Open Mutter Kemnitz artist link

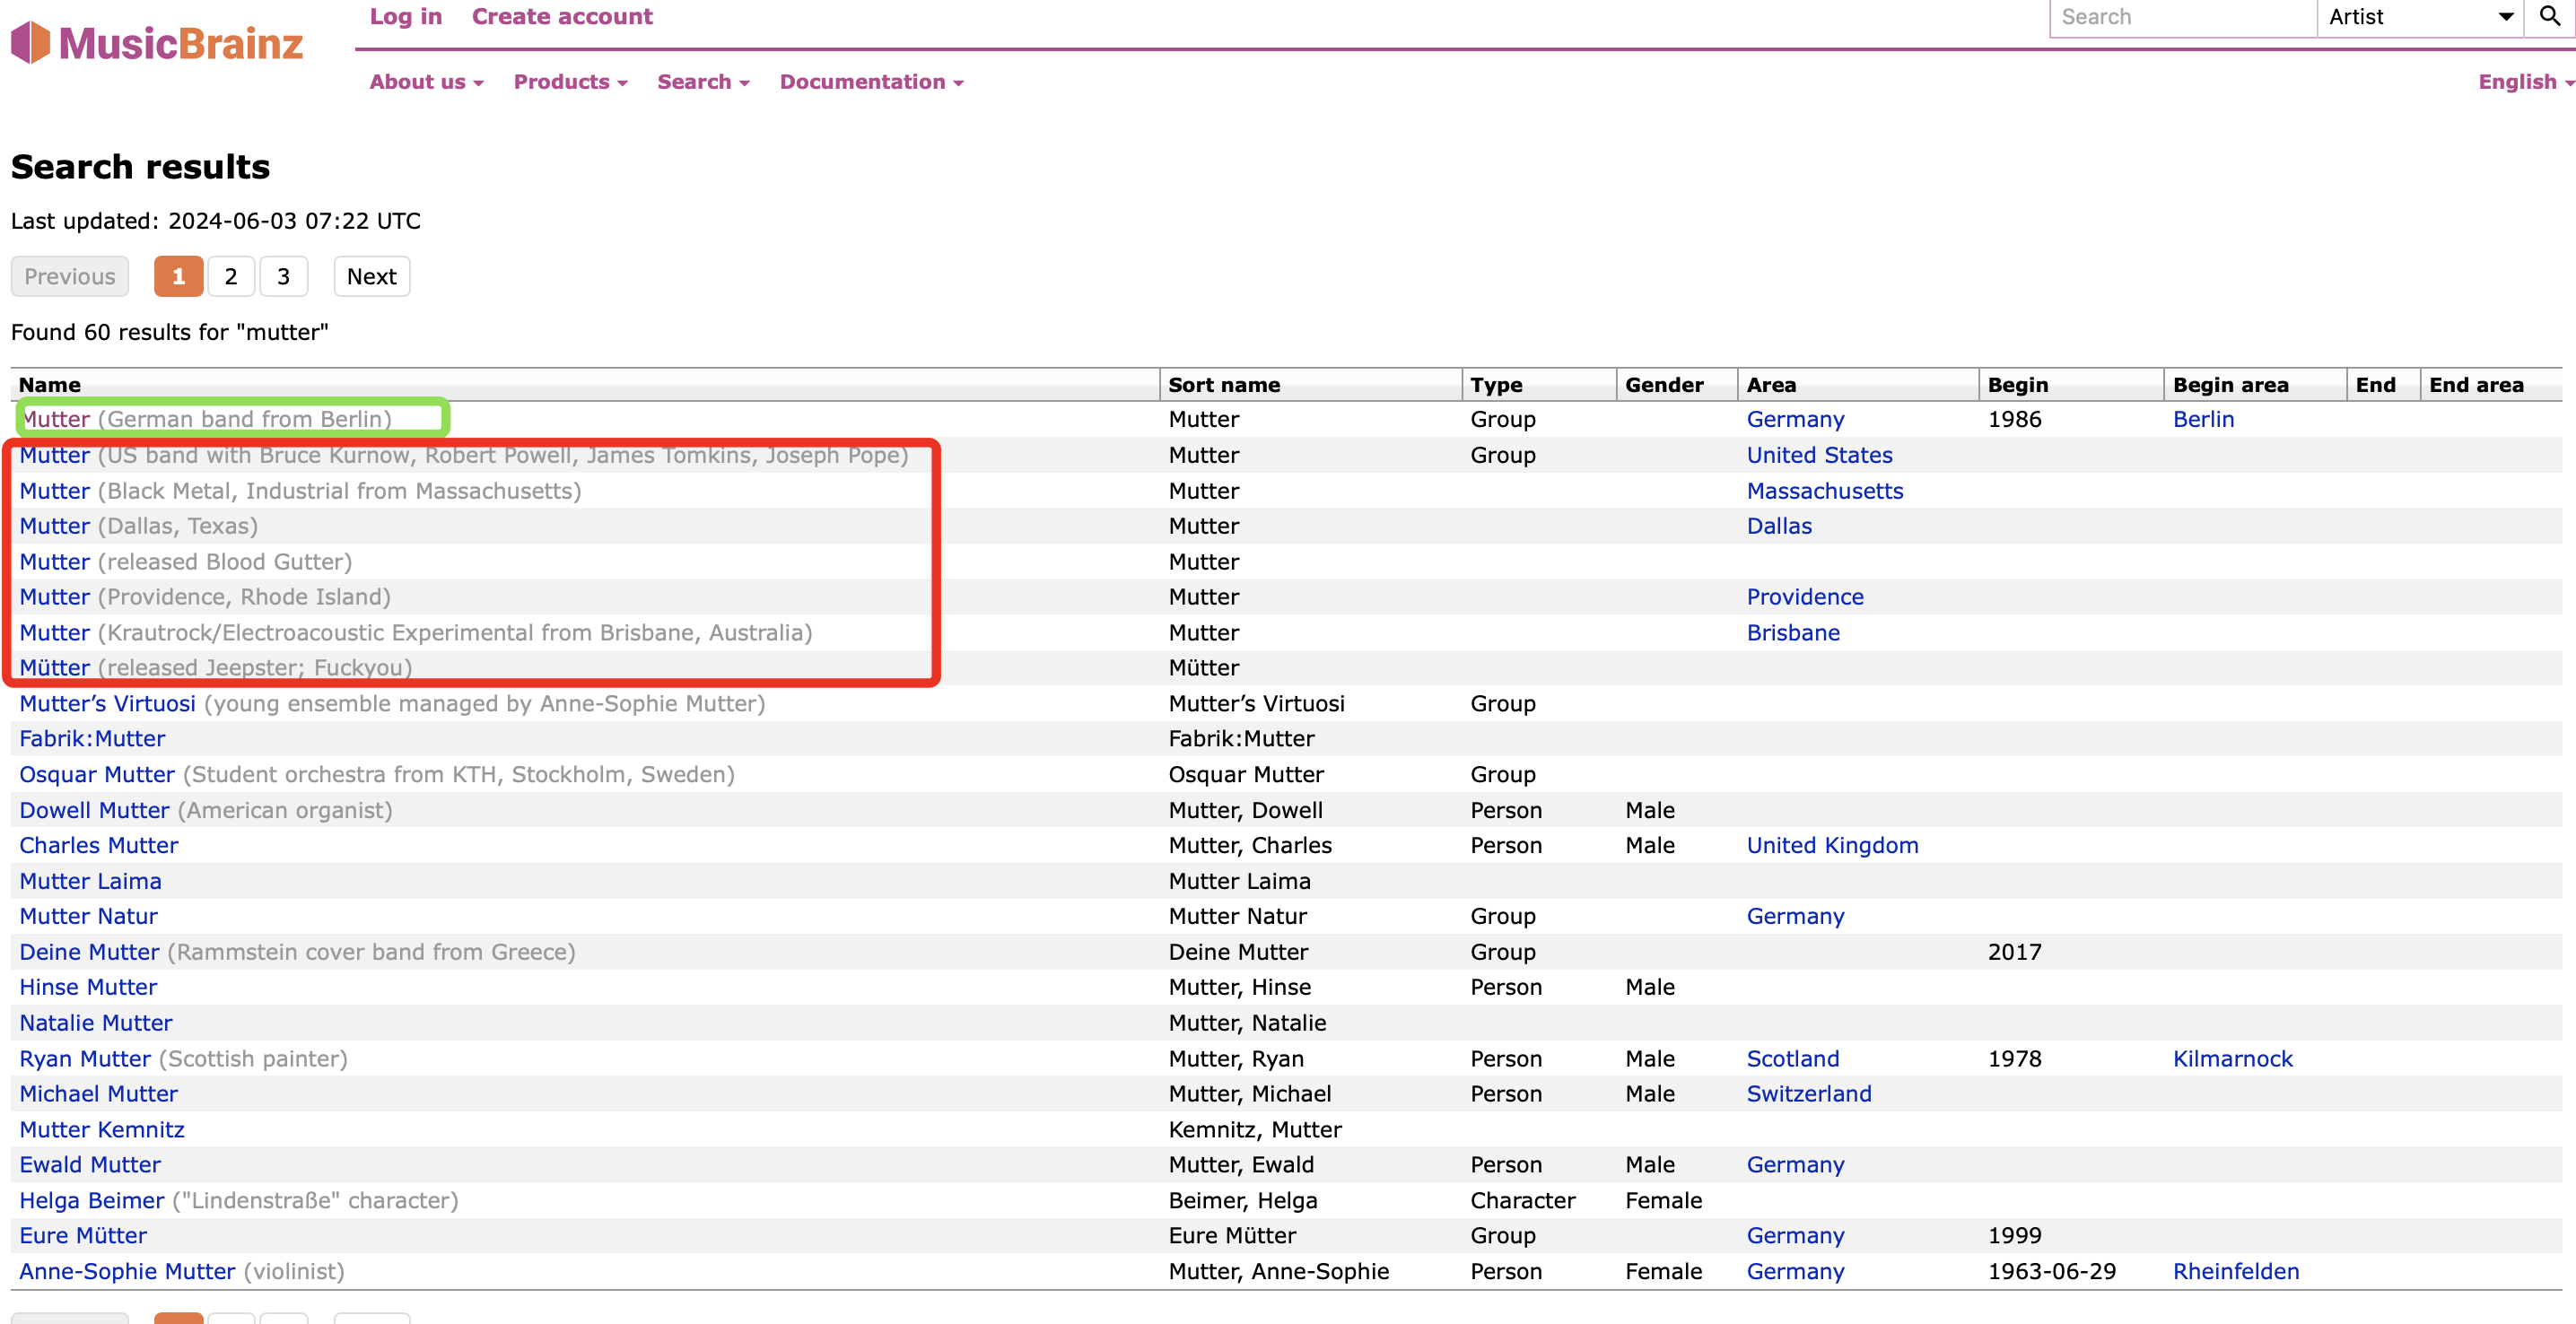102,1131
